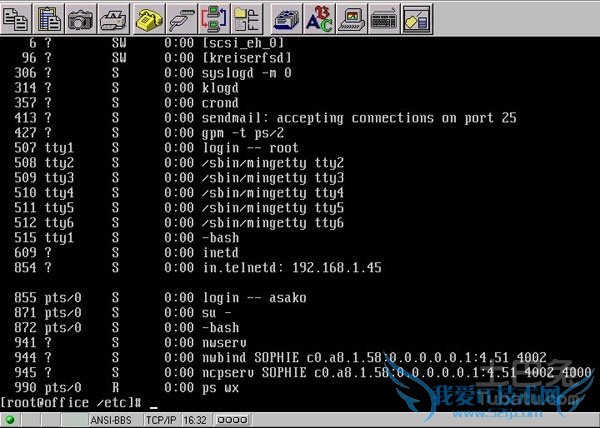Click the [kreiserfsd] process entry

(x=157, y=58)
